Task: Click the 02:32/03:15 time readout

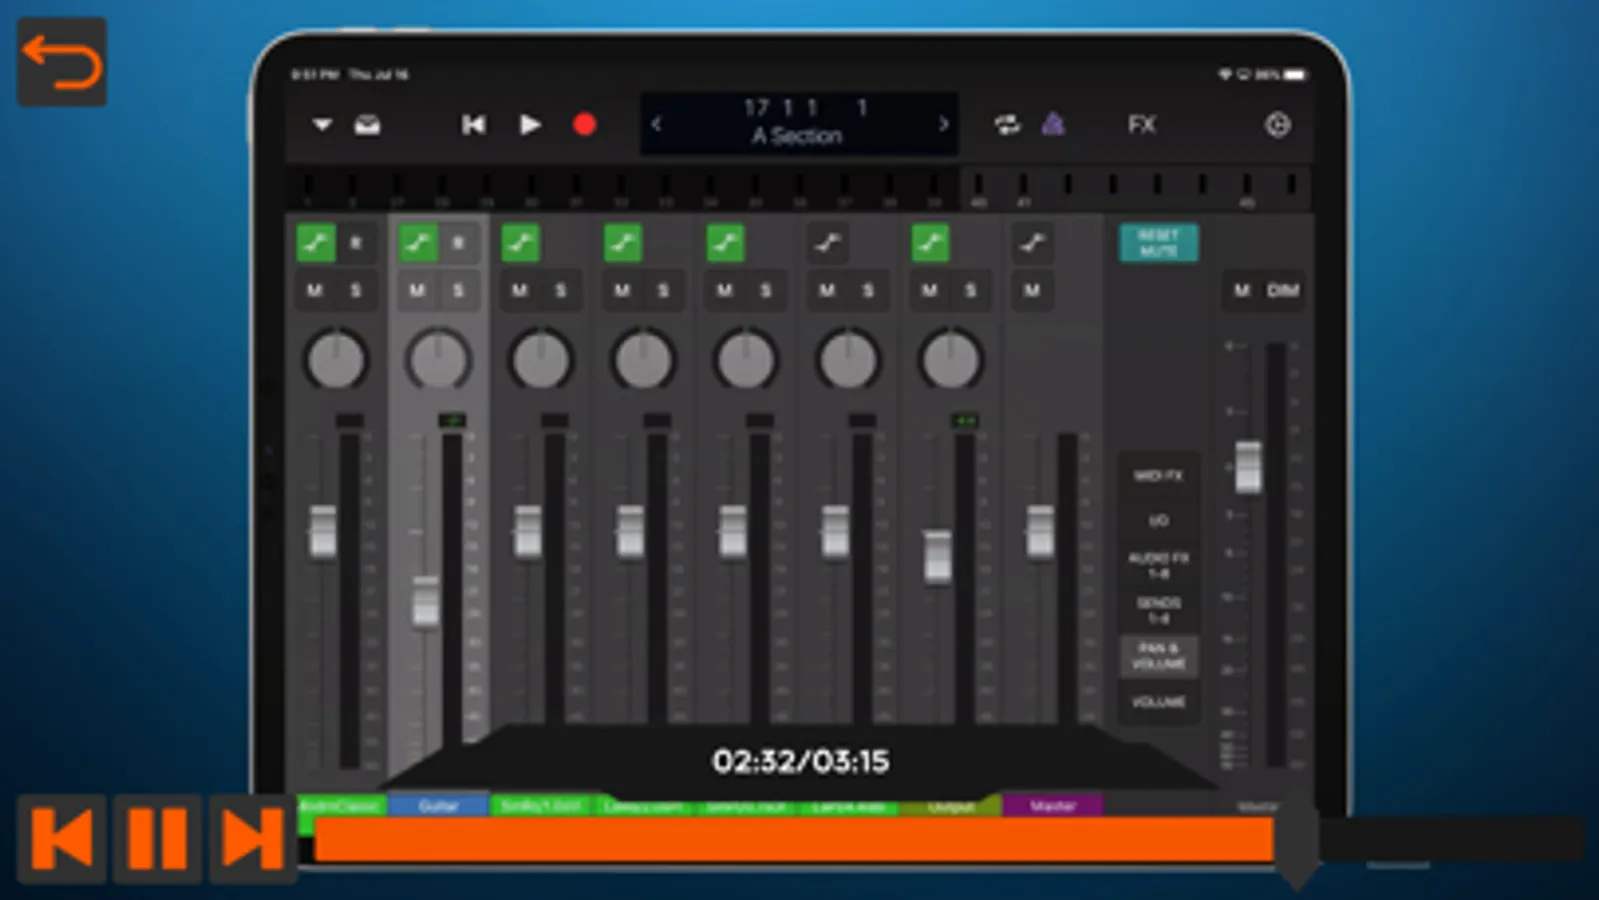Action: pos(800,762)
